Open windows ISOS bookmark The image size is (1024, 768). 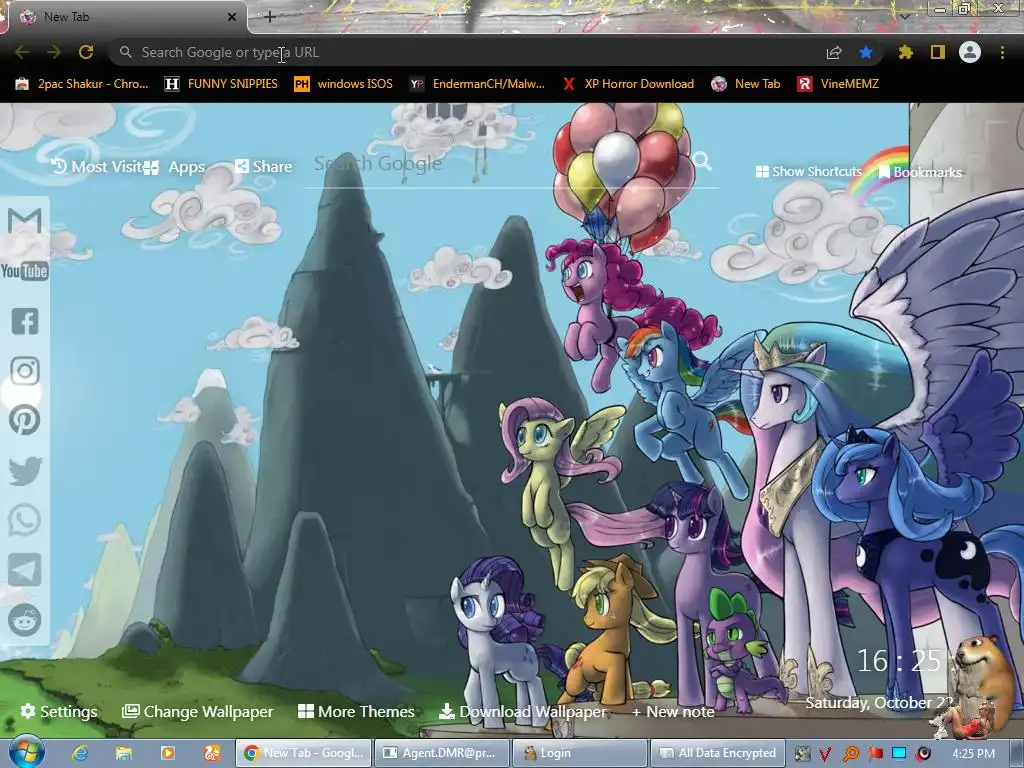pos(344,84)
